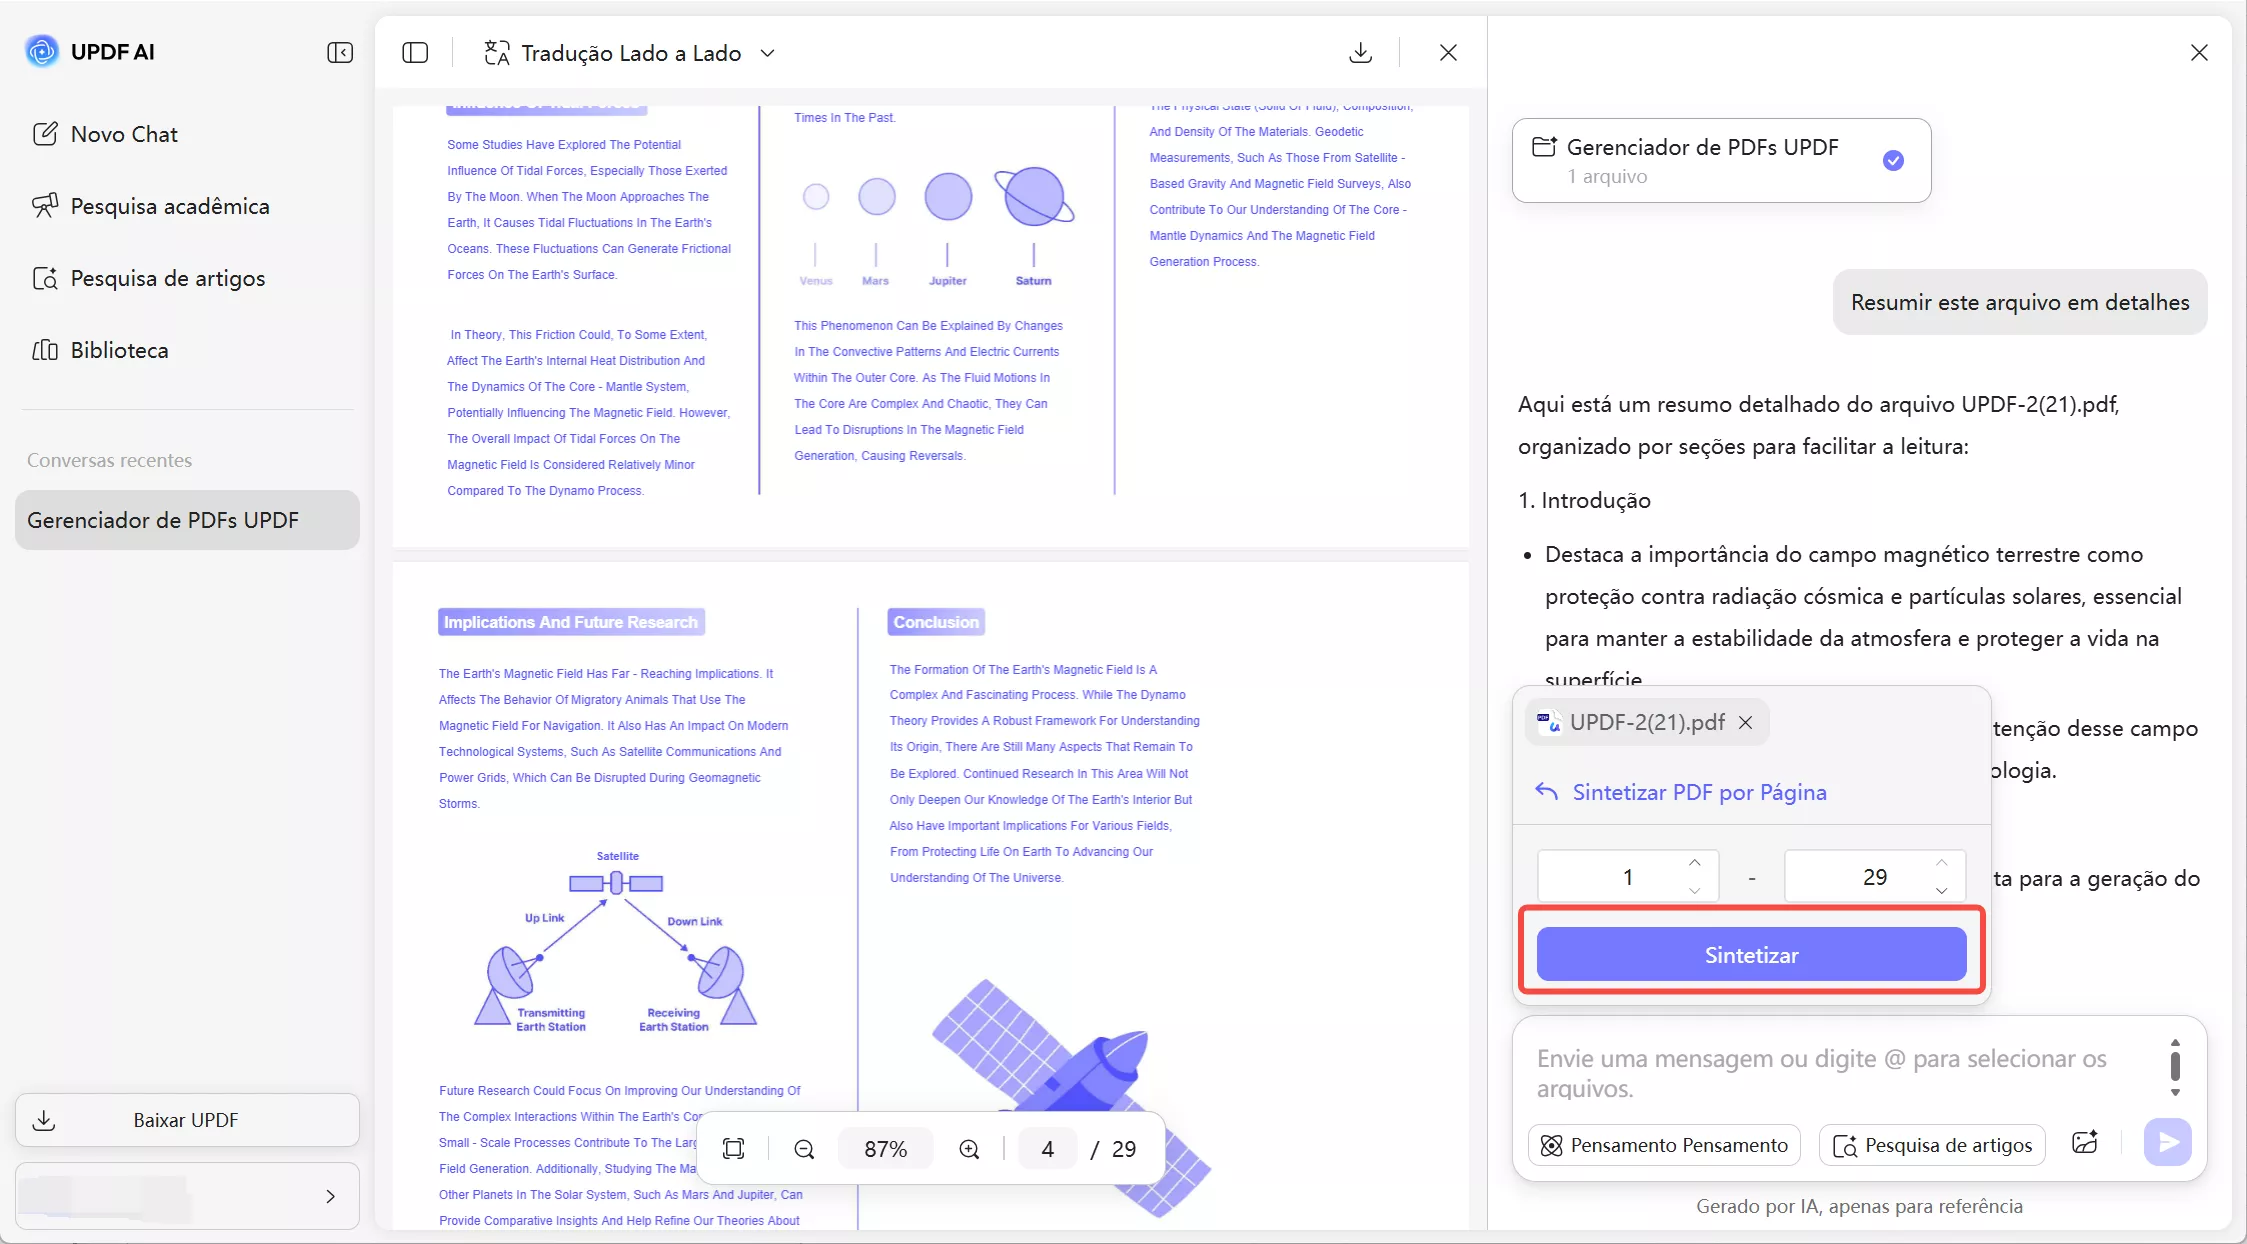Image resolution: width=2247 pixels, height=1244 pixels.
Task: Click the image upload icon in chat box
Action: click(x=2085, y=1143)
